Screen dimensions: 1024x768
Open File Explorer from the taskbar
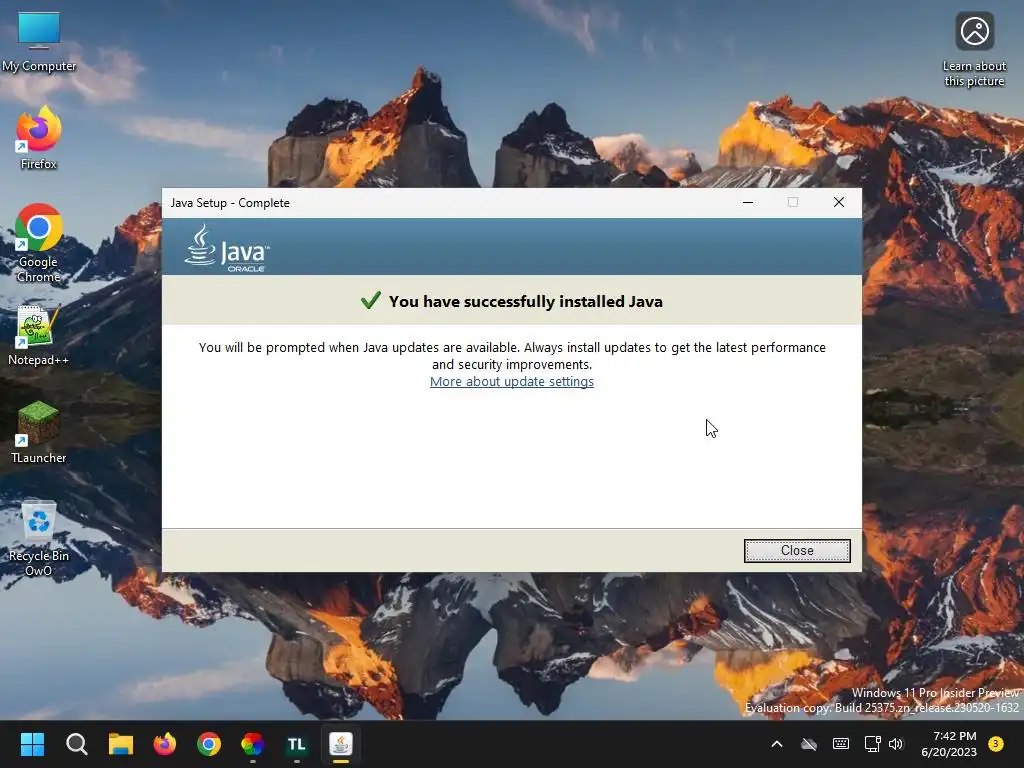click(121, 744)
